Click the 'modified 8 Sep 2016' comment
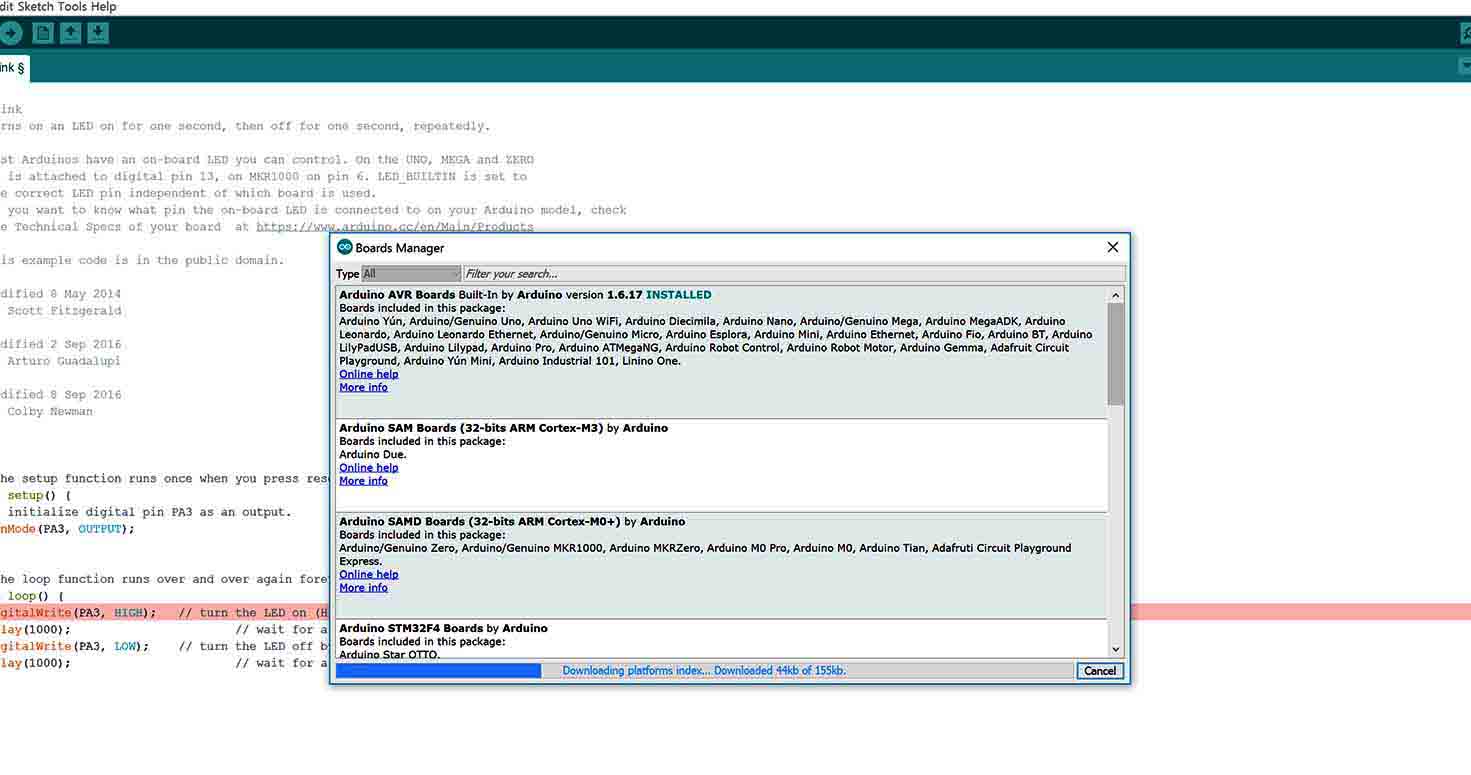Image resolution: width=1471 pixels, height=775 pixels. [60, 394]
